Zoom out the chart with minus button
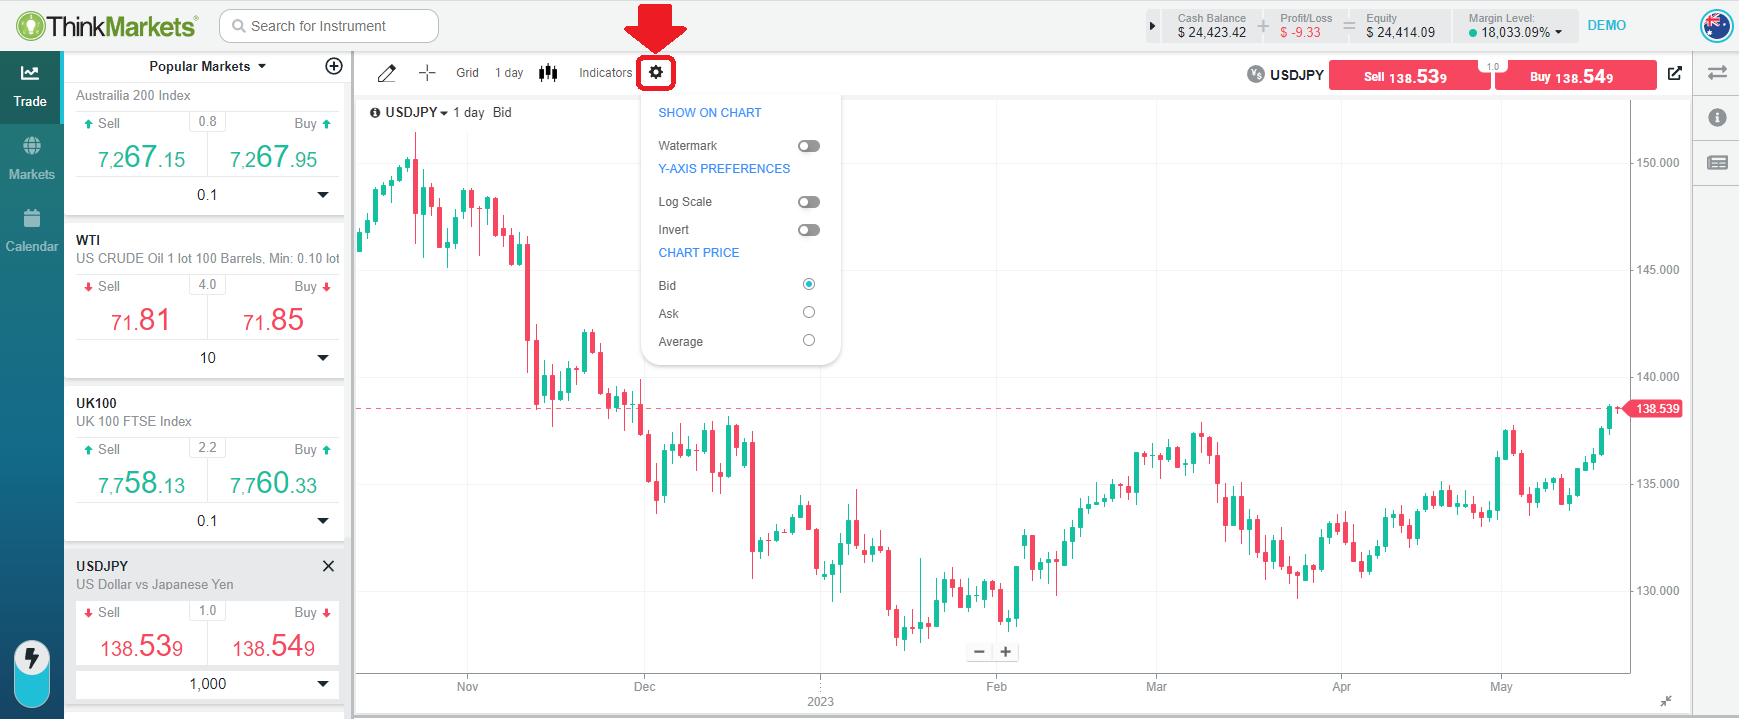Viewport: 1739px width, 719px height. (x=979, y=652)
